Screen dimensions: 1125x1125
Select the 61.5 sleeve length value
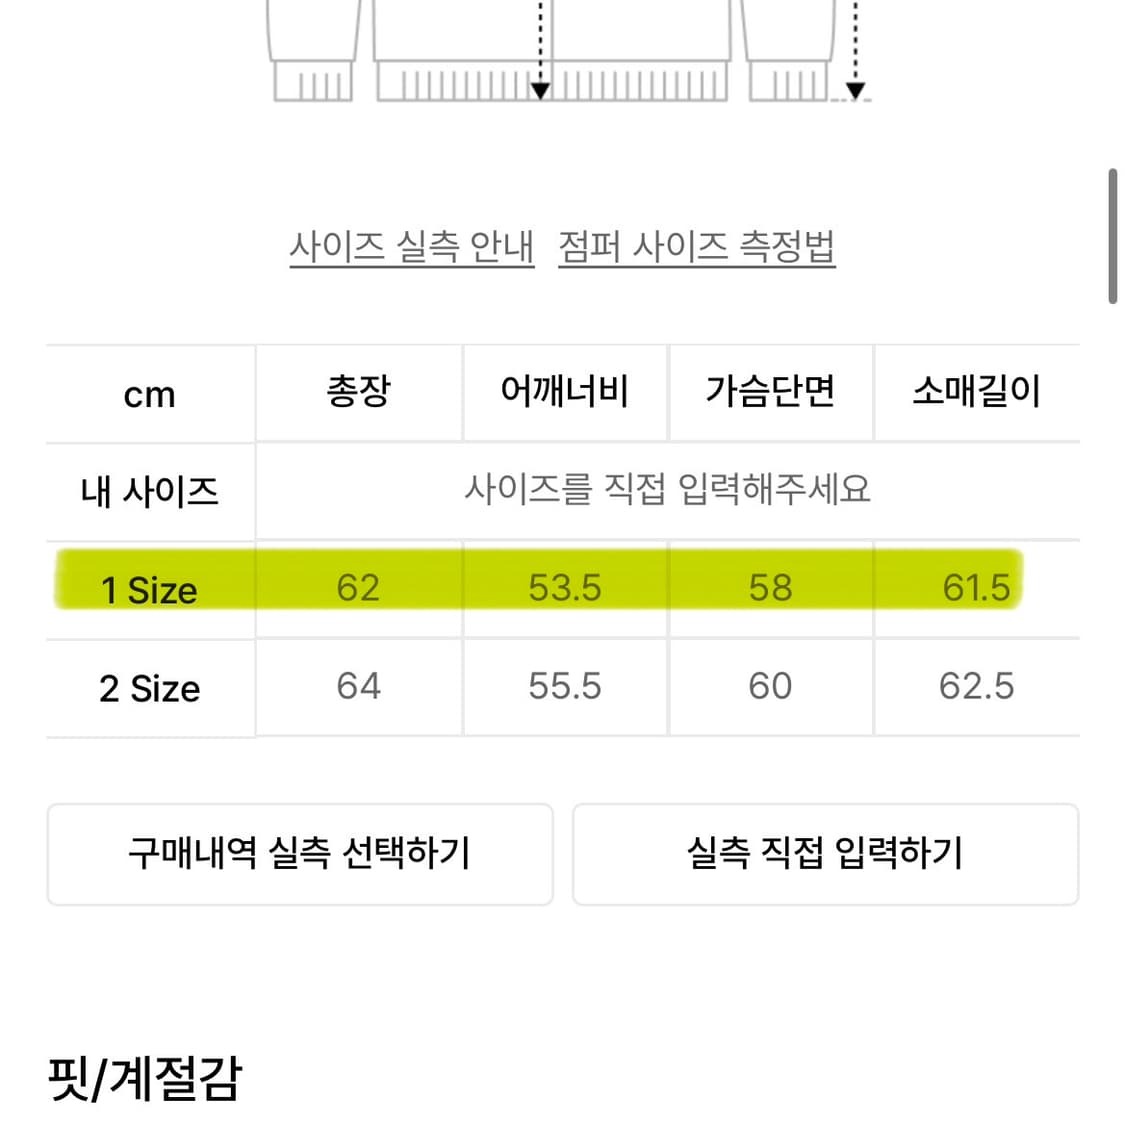[975, 590]
